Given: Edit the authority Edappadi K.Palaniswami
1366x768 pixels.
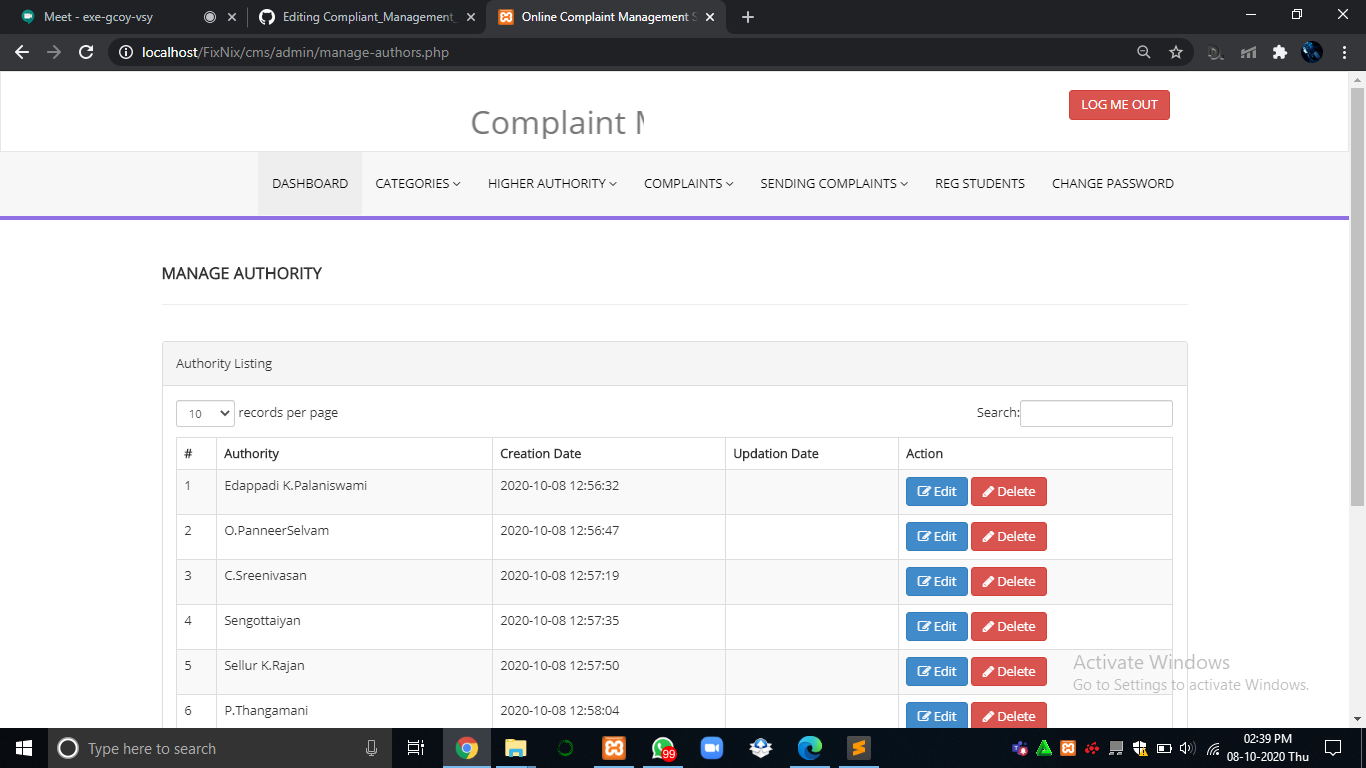Looking at the screenshot, I should [936, 491].
